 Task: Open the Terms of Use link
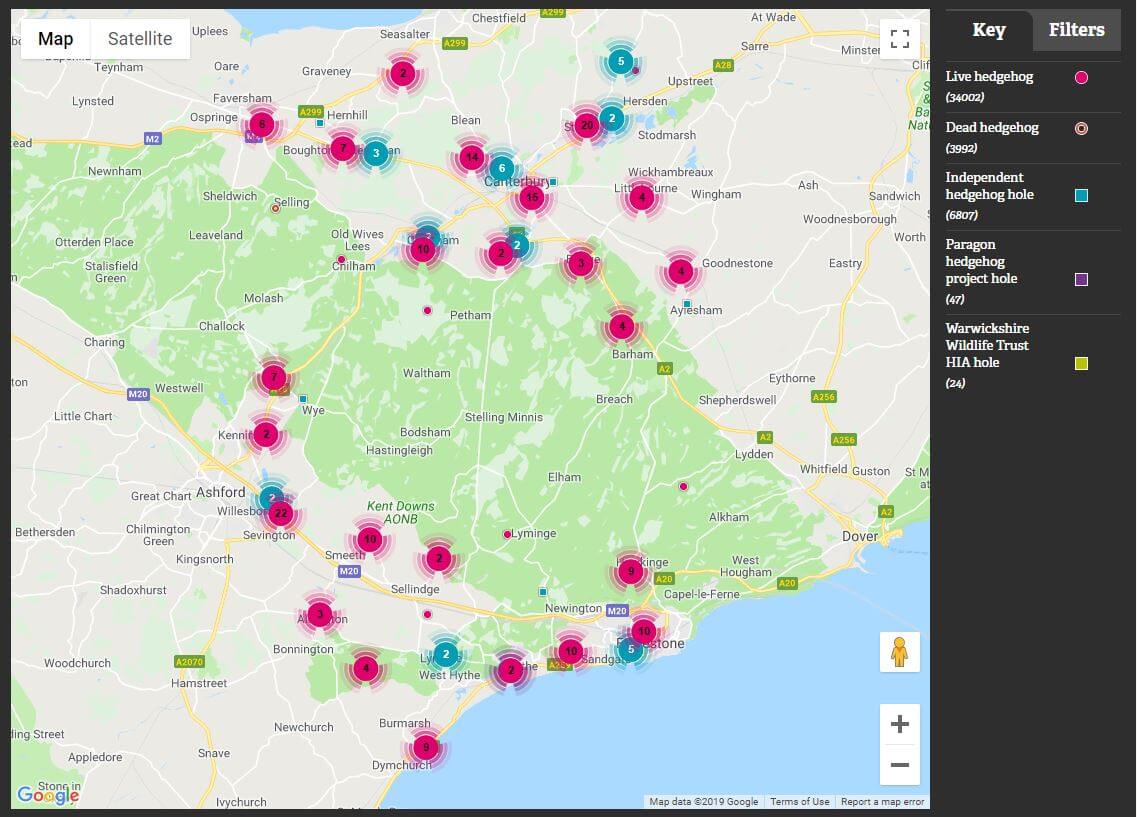tap(799, 801)
